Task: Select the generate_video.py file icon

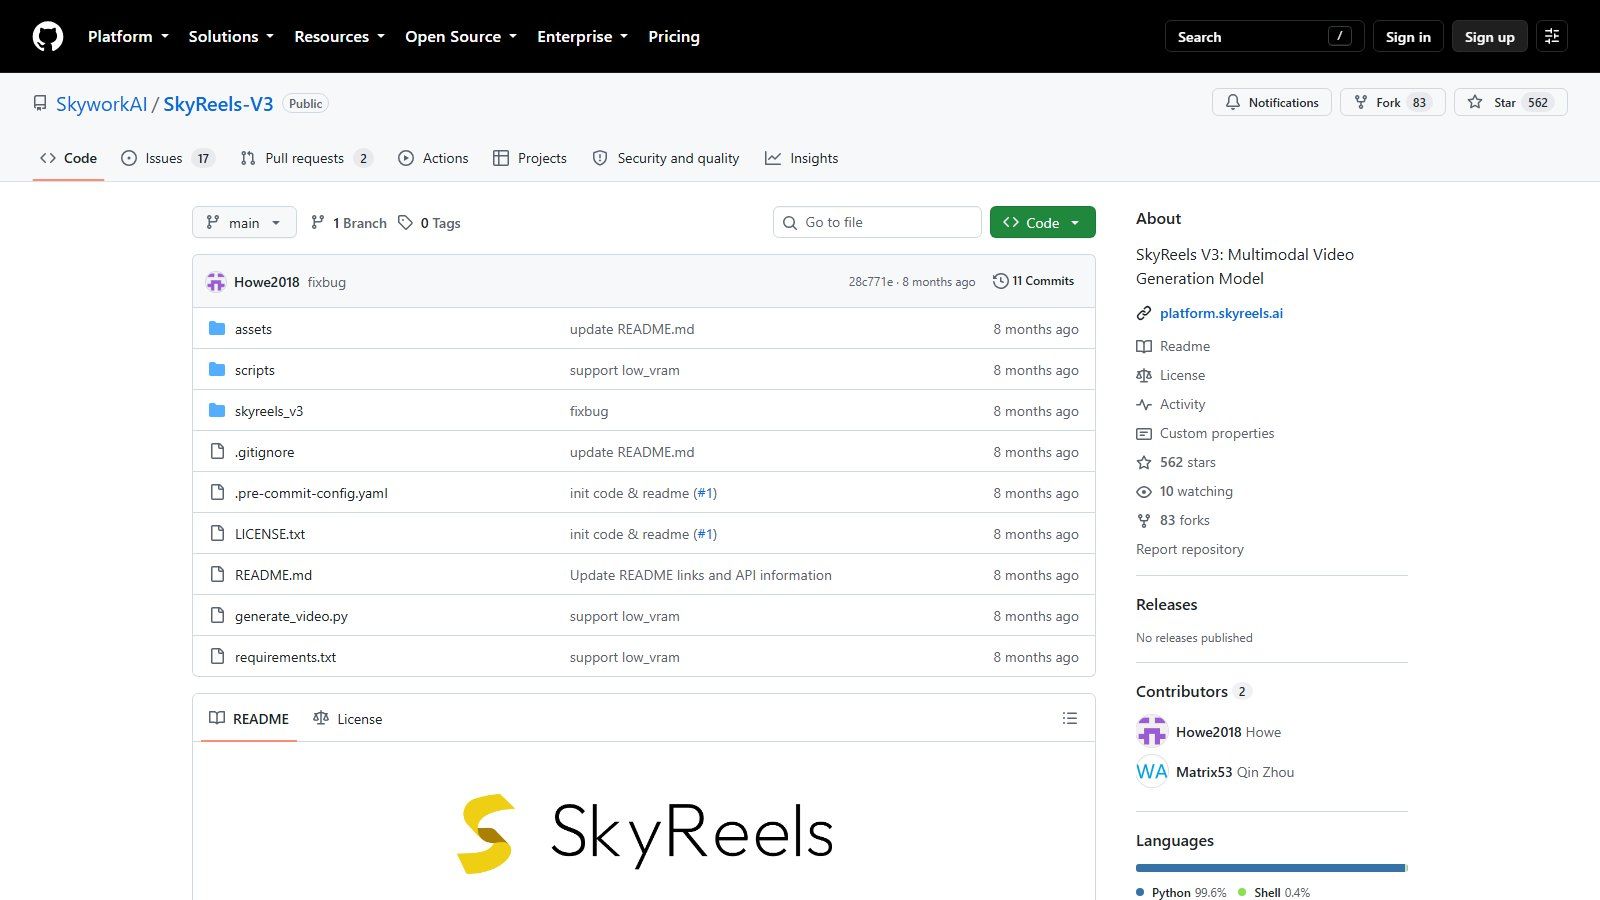Action: coord(217,616)
